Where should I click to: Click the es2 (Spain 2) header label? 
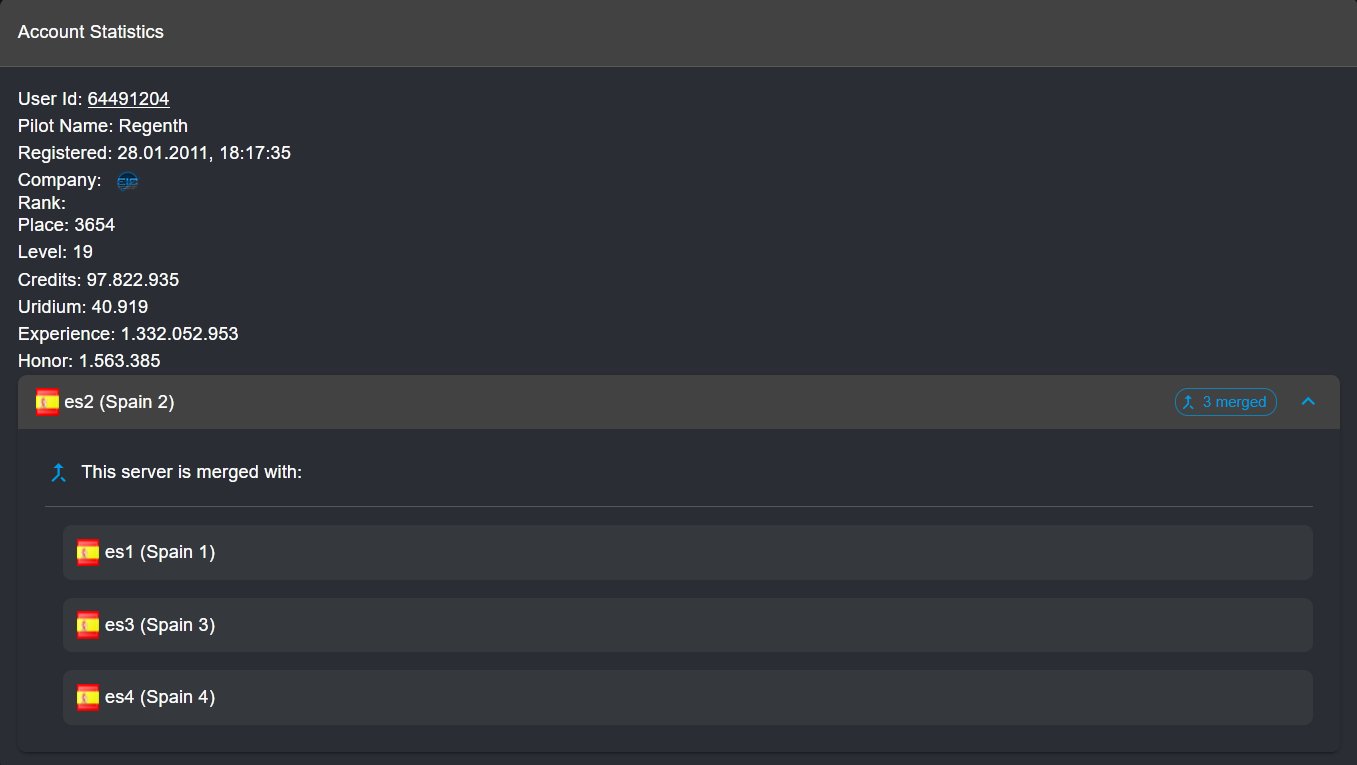119,402
